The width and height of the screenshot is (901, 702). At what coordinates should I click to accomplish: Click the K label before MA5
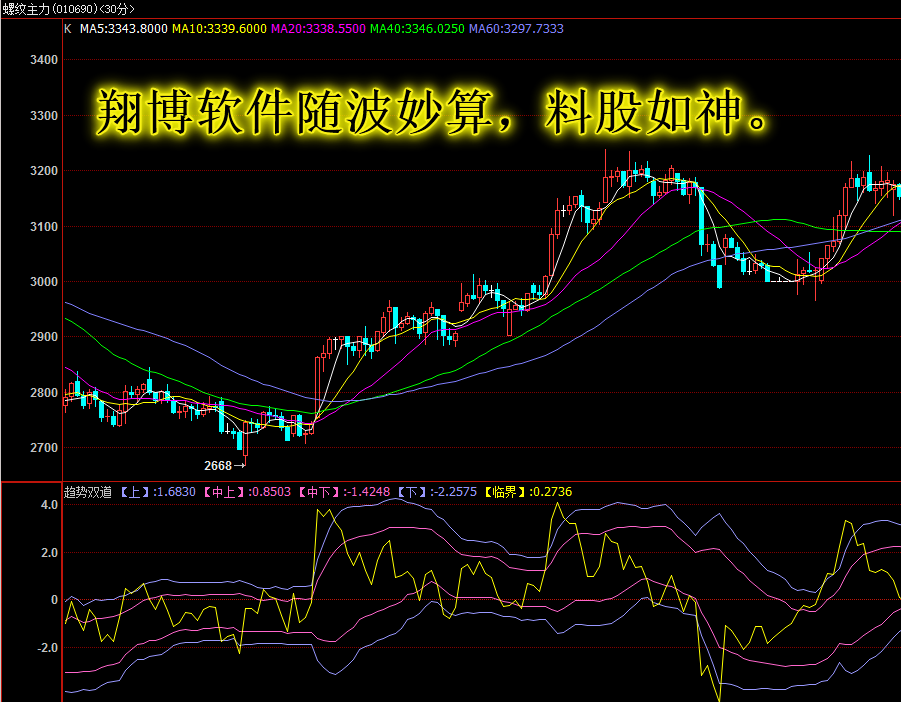68,29
